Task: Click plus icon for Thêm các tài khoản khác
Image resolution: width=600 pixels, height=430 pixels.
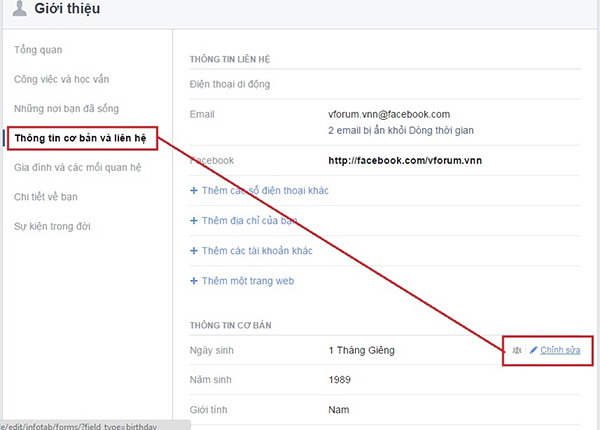Action: click(194, 251)
